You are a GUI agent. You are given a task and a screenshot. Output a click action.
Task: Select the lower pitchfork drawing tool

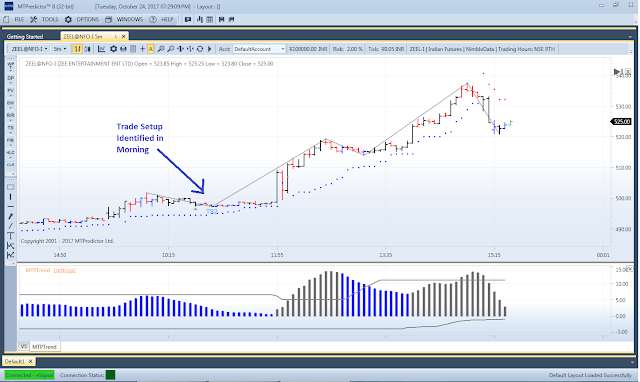(11, 255)
